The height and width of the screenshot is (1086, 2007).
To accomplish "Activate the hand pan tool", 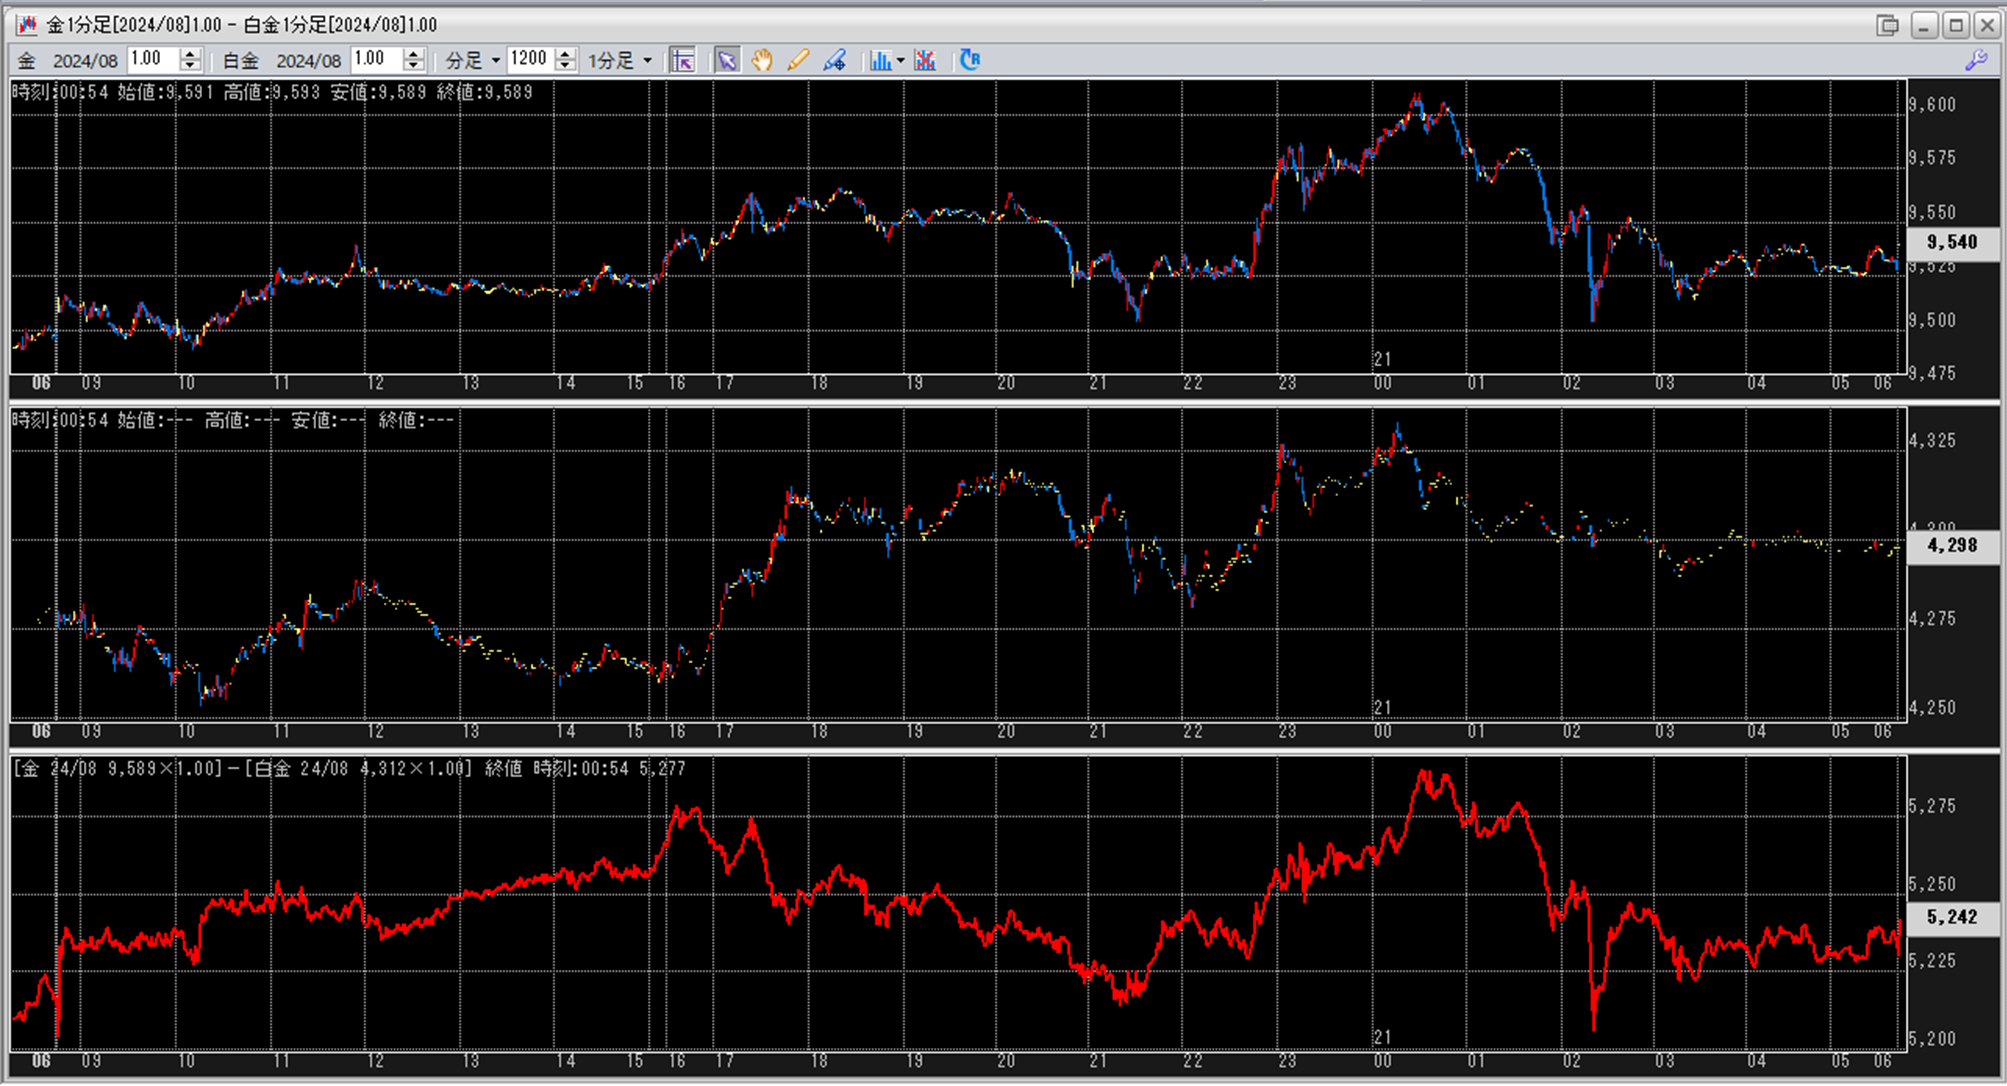I will 762,60.
